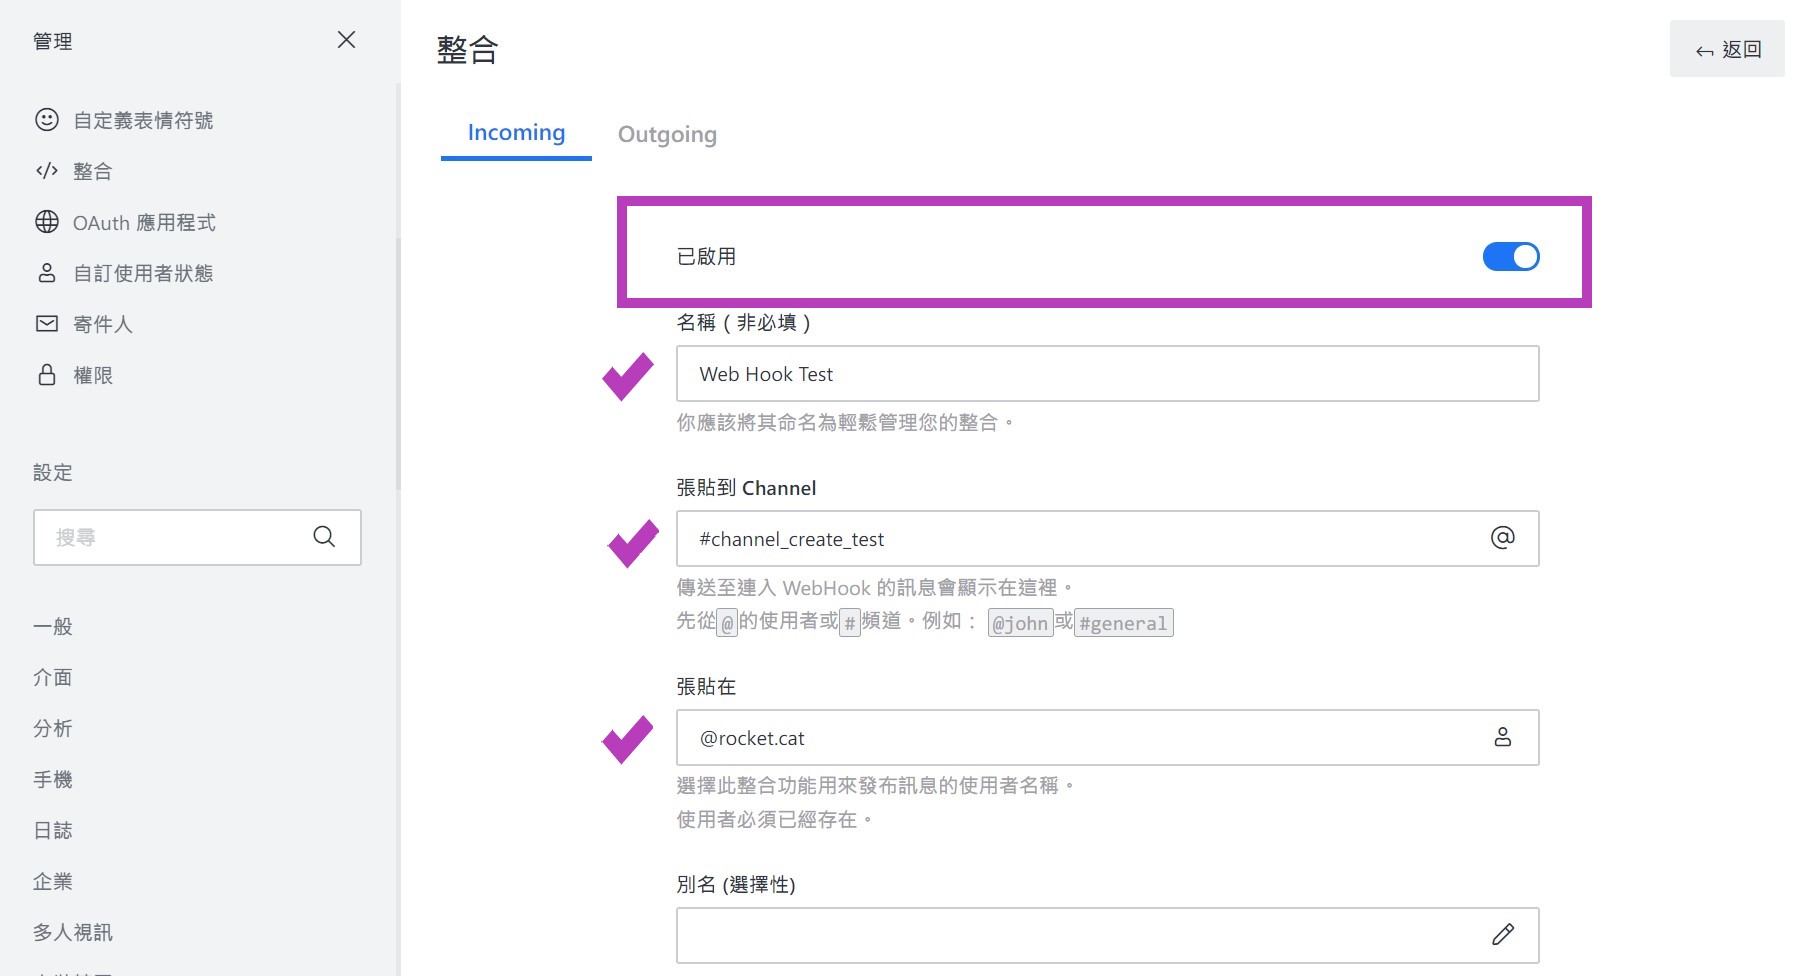Click the user icon in 張貼在 field
The height and width of the screenshot is (976, 1807).
coord(1502,737)
